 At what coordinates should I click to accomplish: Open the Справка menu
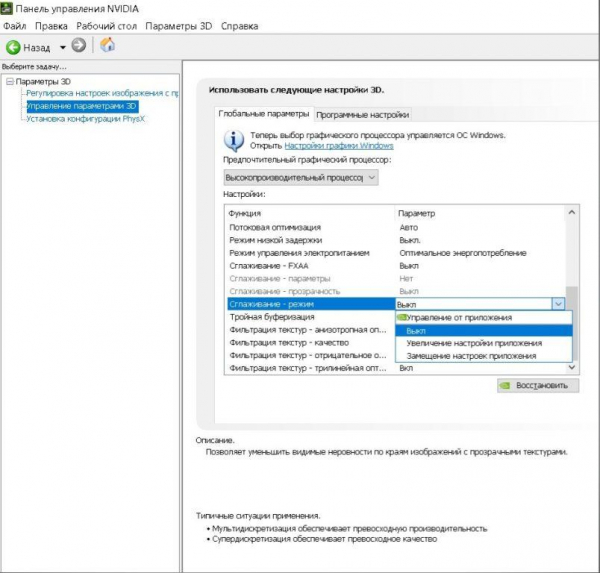click(240, 26)
